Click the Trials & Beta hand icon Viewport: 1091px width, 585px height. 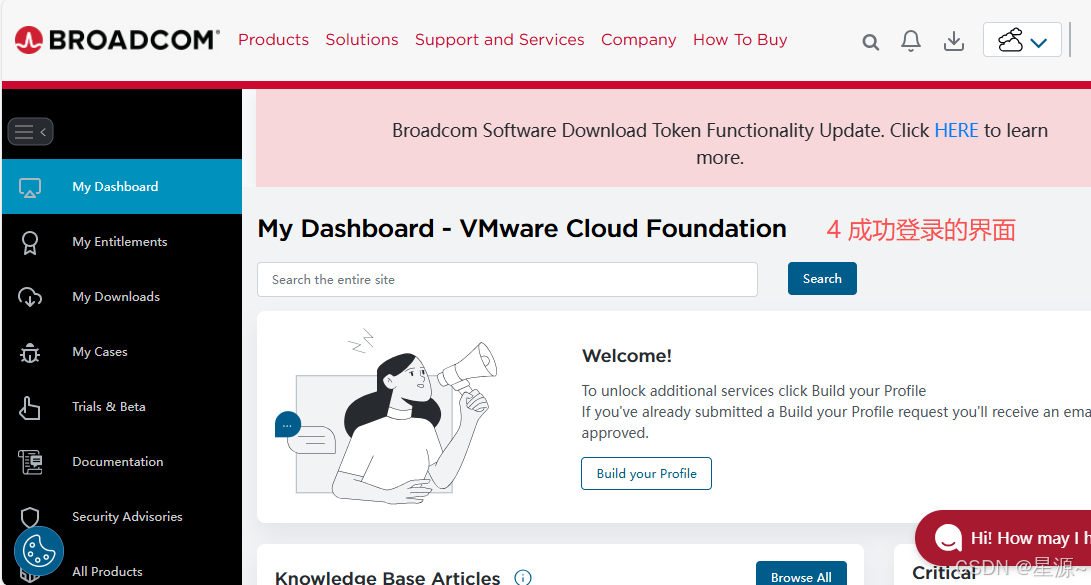pos(30,408)
